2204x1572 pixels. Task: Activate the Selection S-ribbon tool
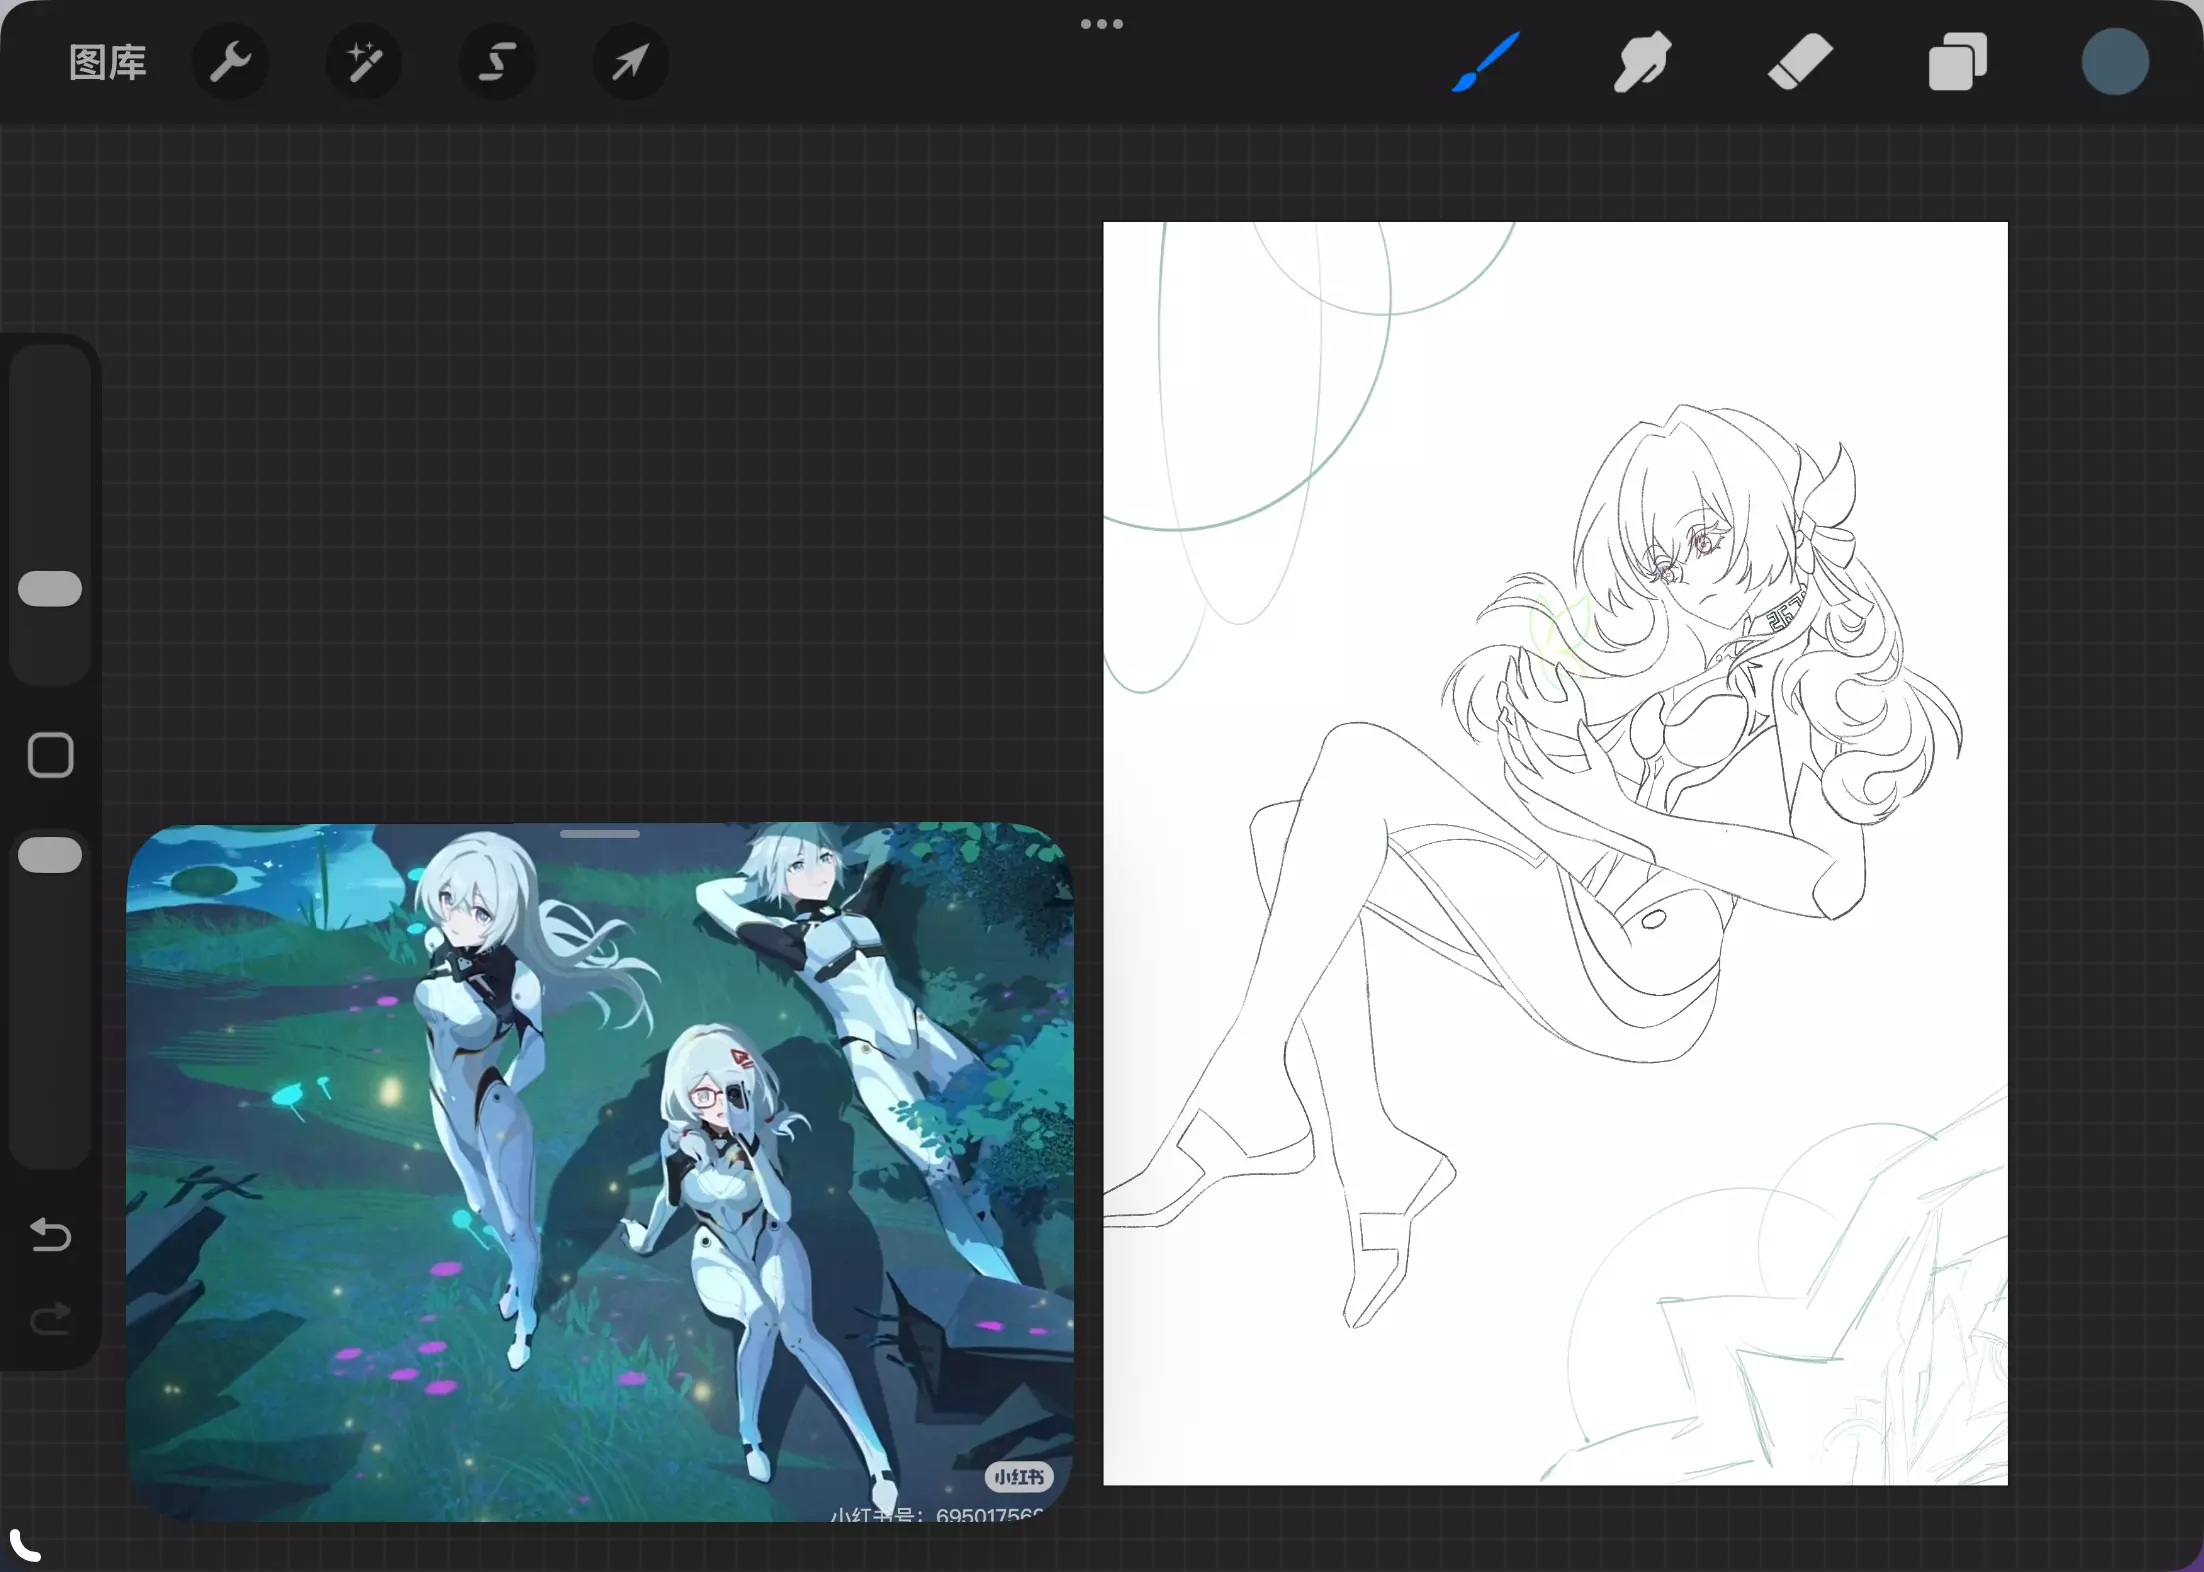[497, 63]
